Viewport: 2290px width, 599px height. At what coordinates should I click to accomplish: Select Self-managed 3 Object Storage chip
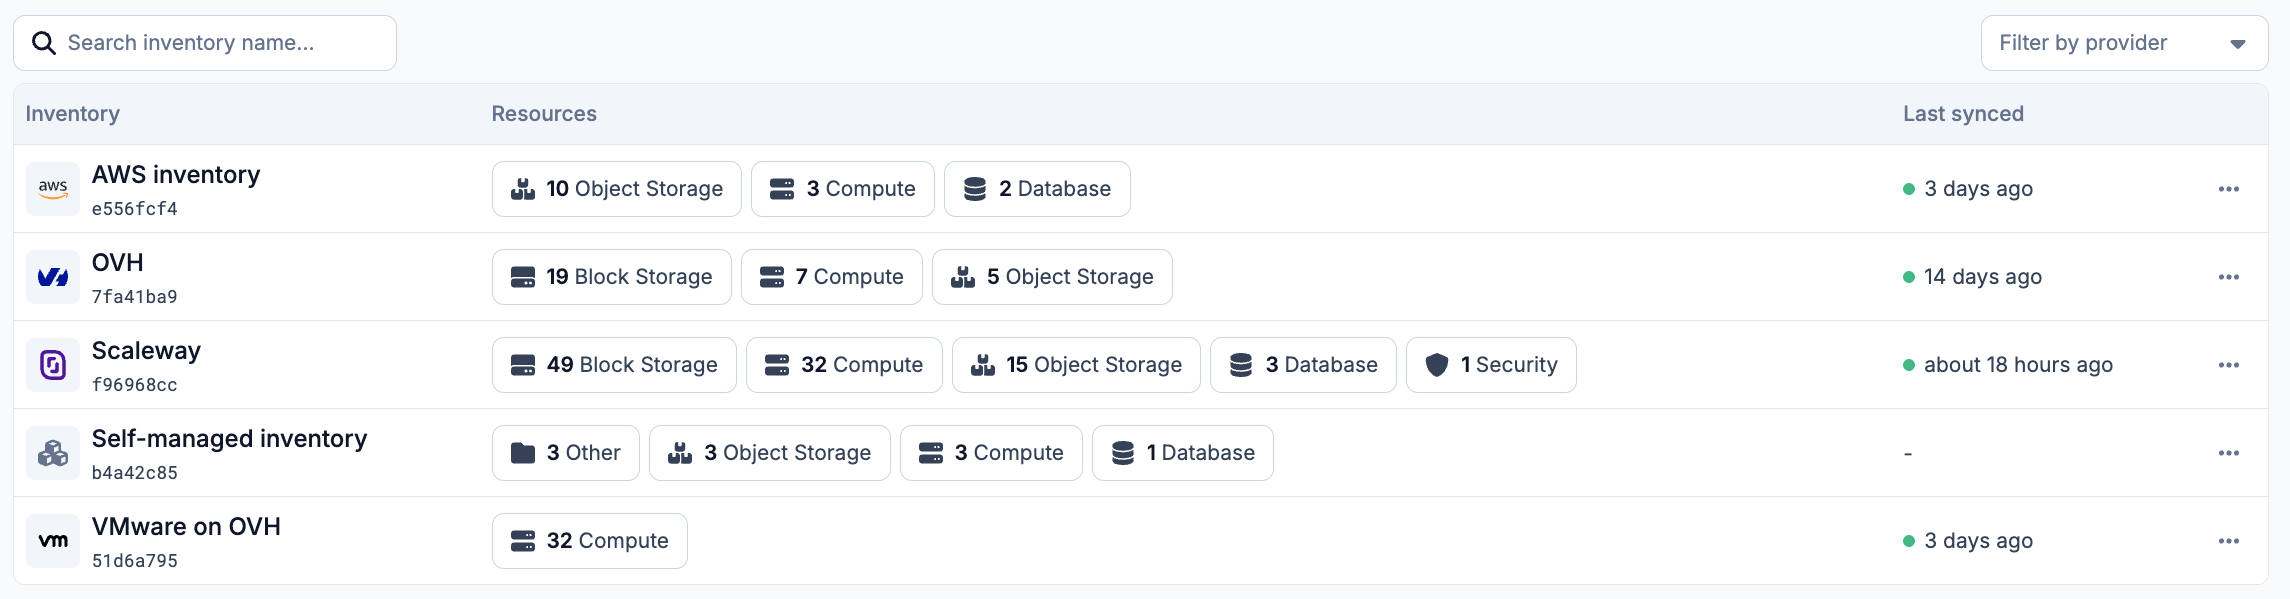(x=770, y=453)
